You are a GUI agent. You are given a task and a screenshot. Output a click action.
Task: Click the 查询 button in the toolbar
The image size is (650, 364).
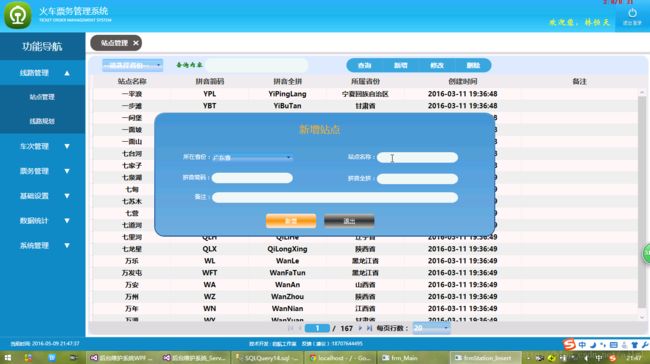click(x=364, y=65)
